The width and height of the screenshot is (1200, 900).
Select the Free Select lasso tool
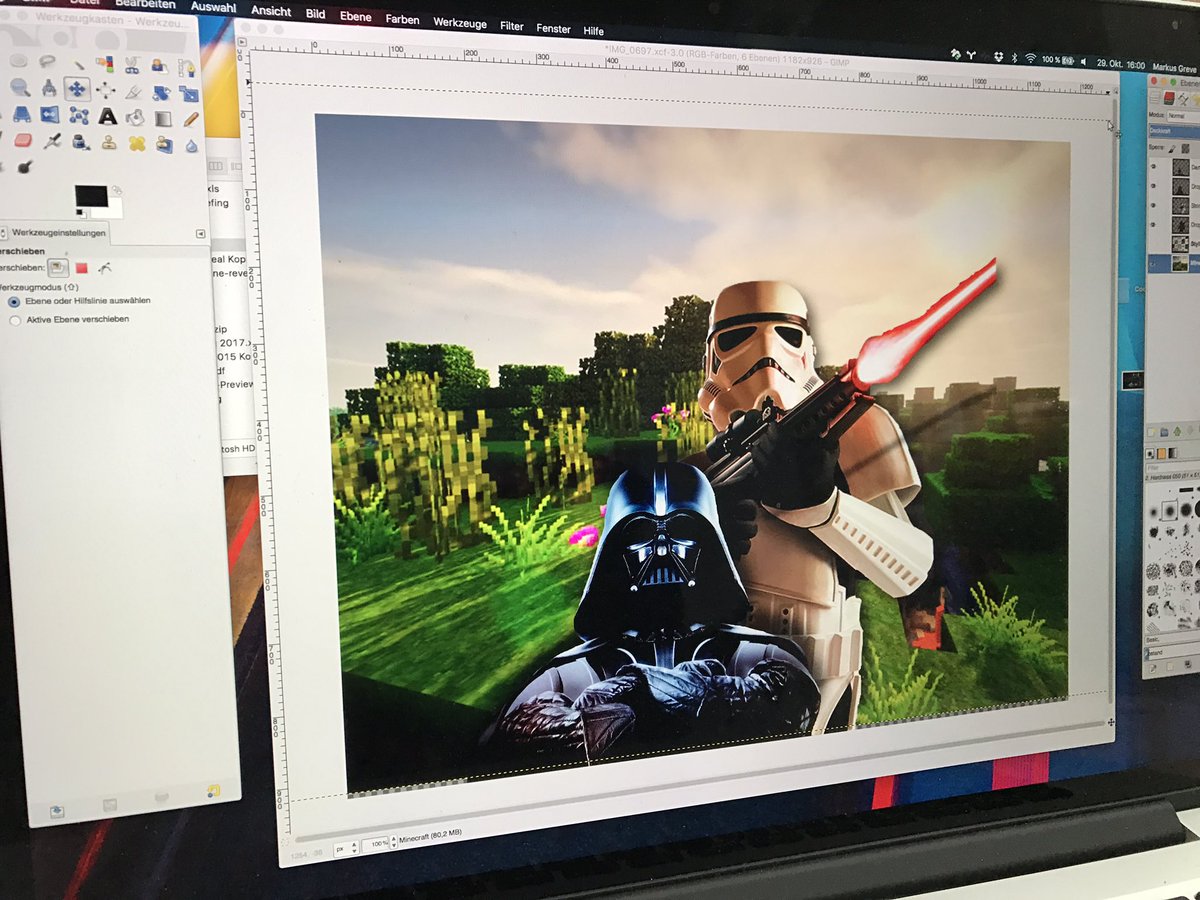[47, 61]
